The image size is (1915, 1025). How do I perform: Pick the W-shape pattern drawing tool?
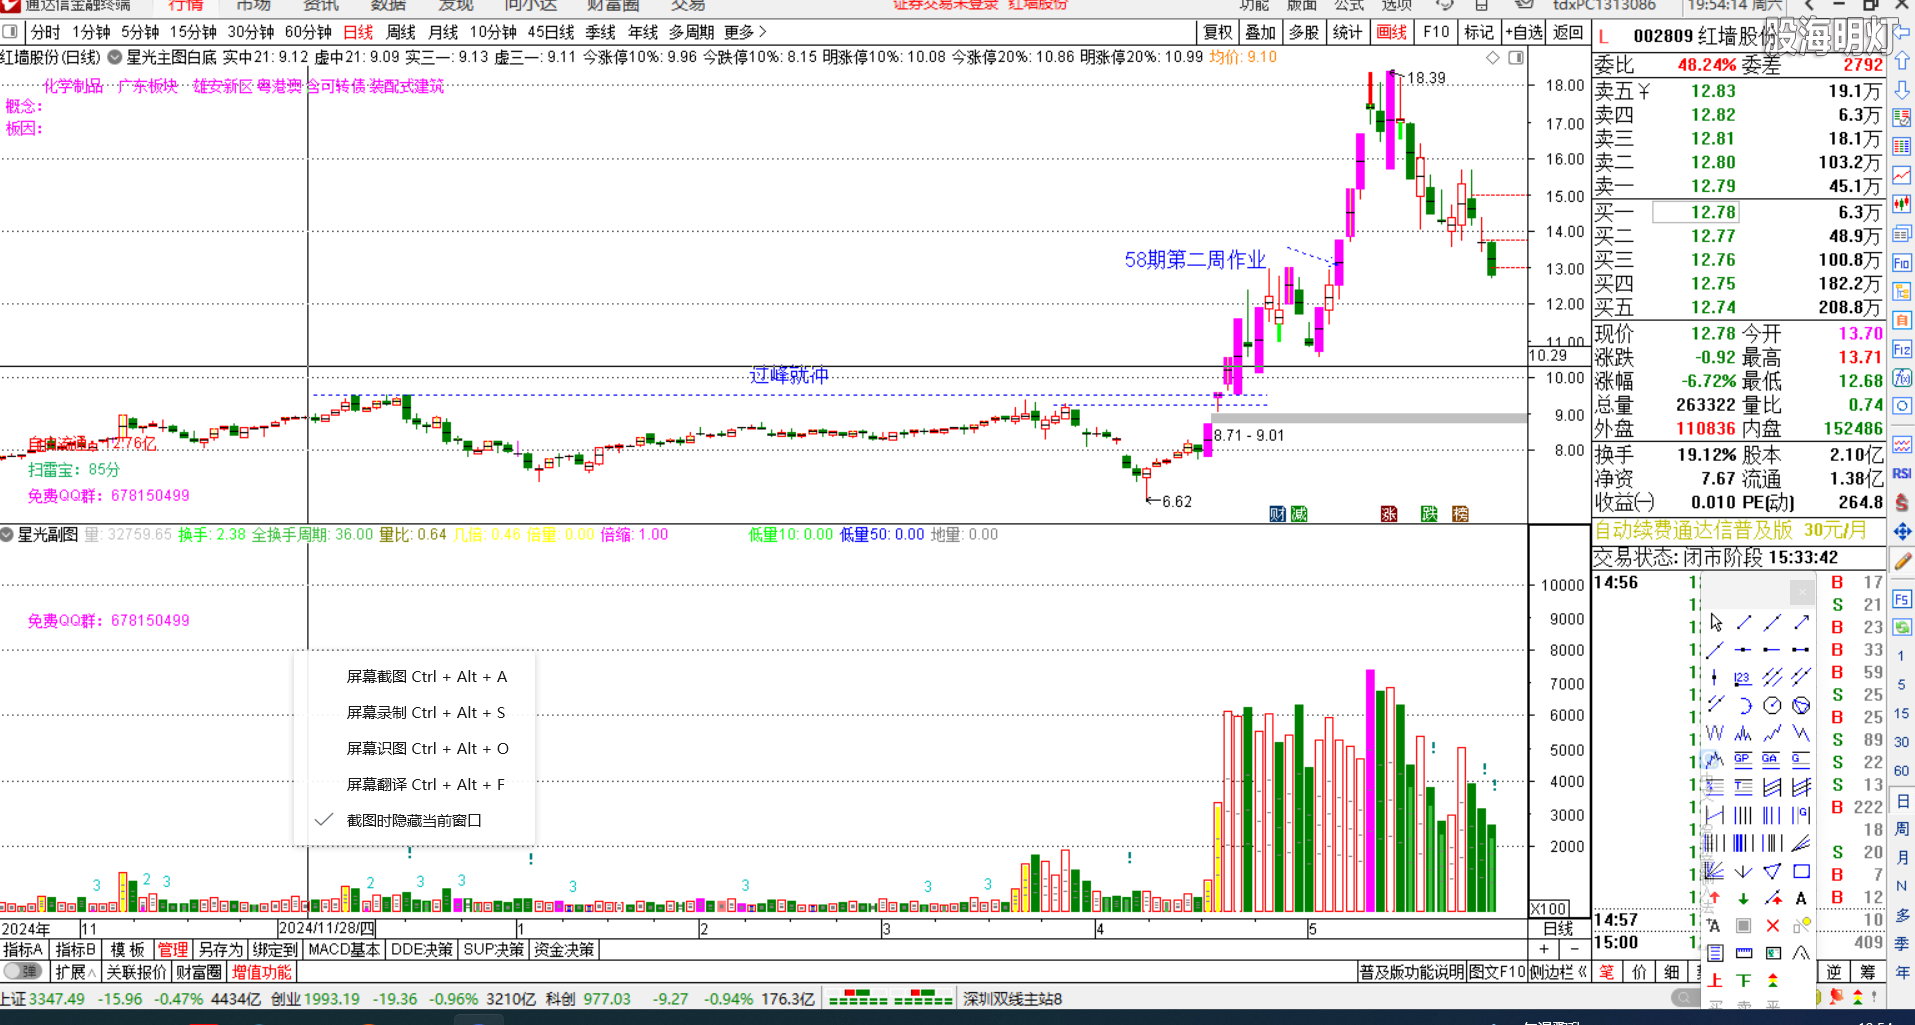1715,733
